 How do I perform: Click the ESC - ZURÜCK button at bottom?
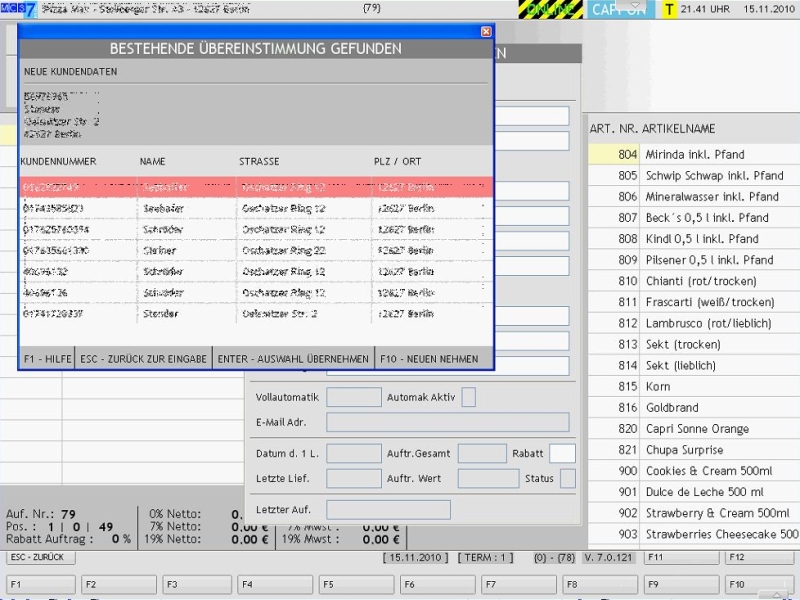click(x=41, y=557)
